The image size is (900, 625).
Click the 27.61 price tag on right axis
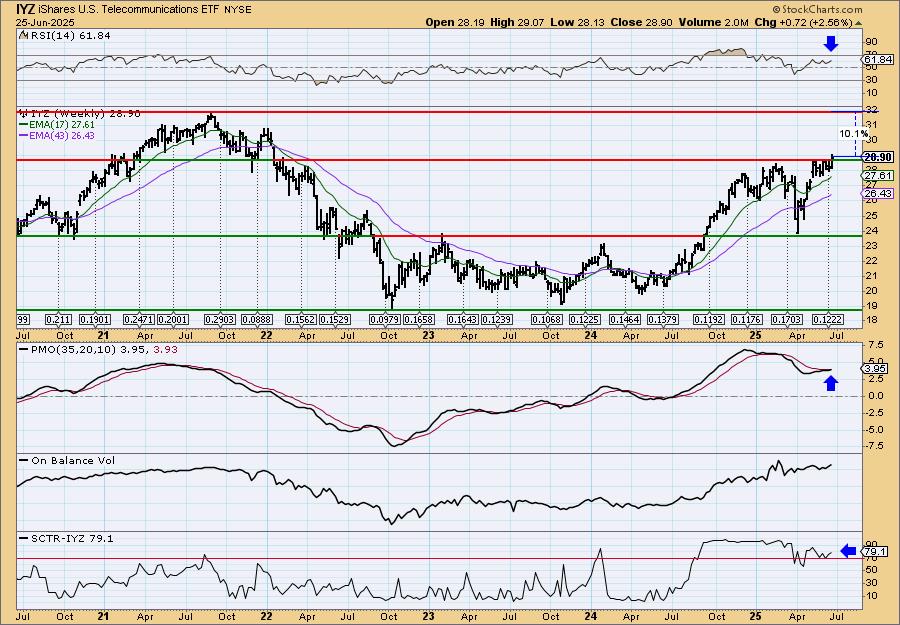point(878,176)
